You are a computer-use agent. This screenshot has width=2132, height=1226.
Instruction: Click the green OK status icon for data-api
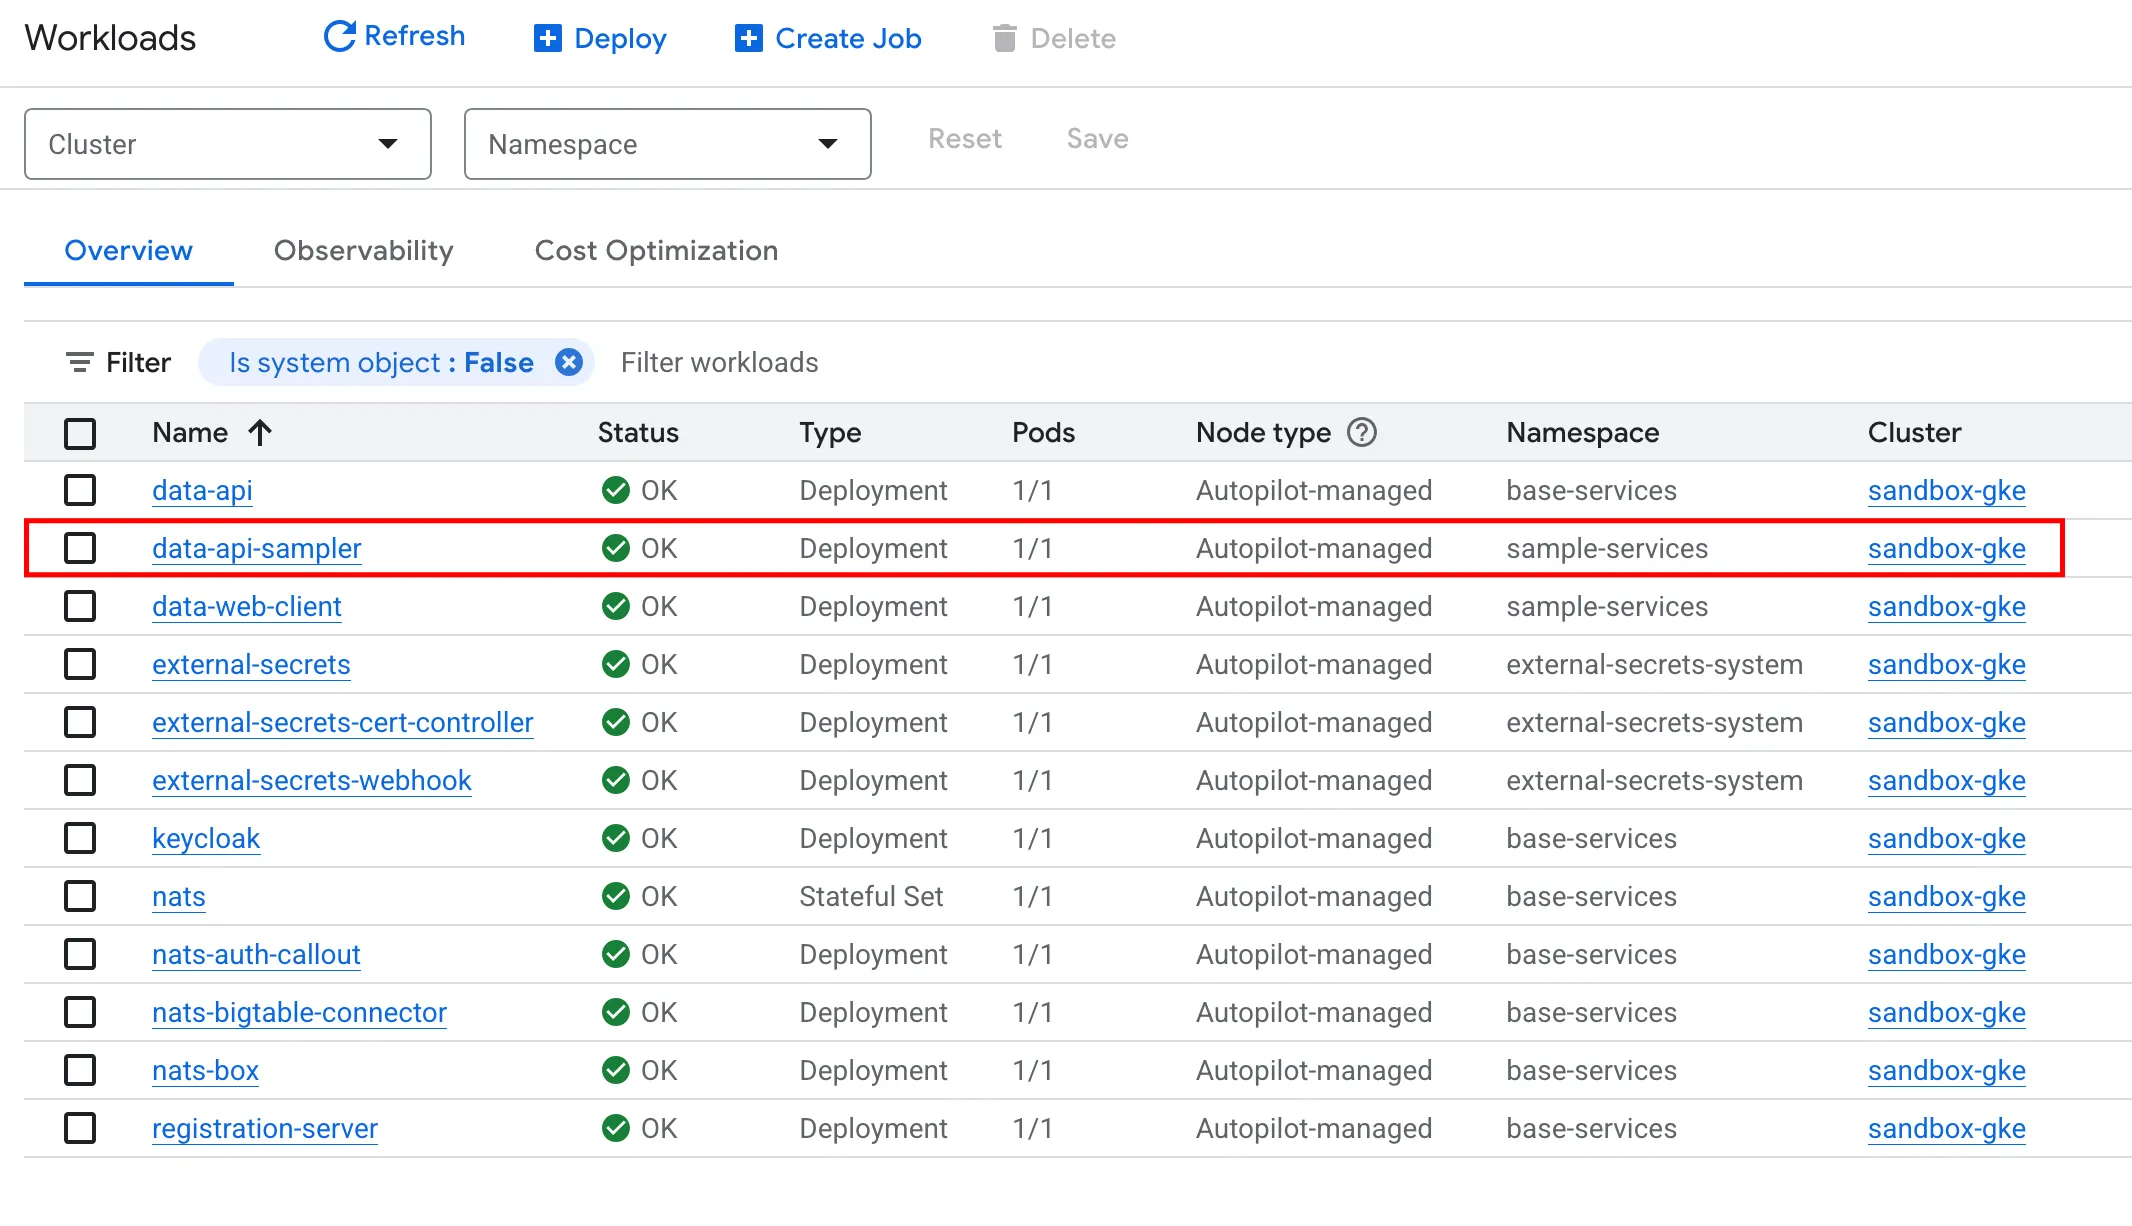pyautogui.click(x=616, y=490)
